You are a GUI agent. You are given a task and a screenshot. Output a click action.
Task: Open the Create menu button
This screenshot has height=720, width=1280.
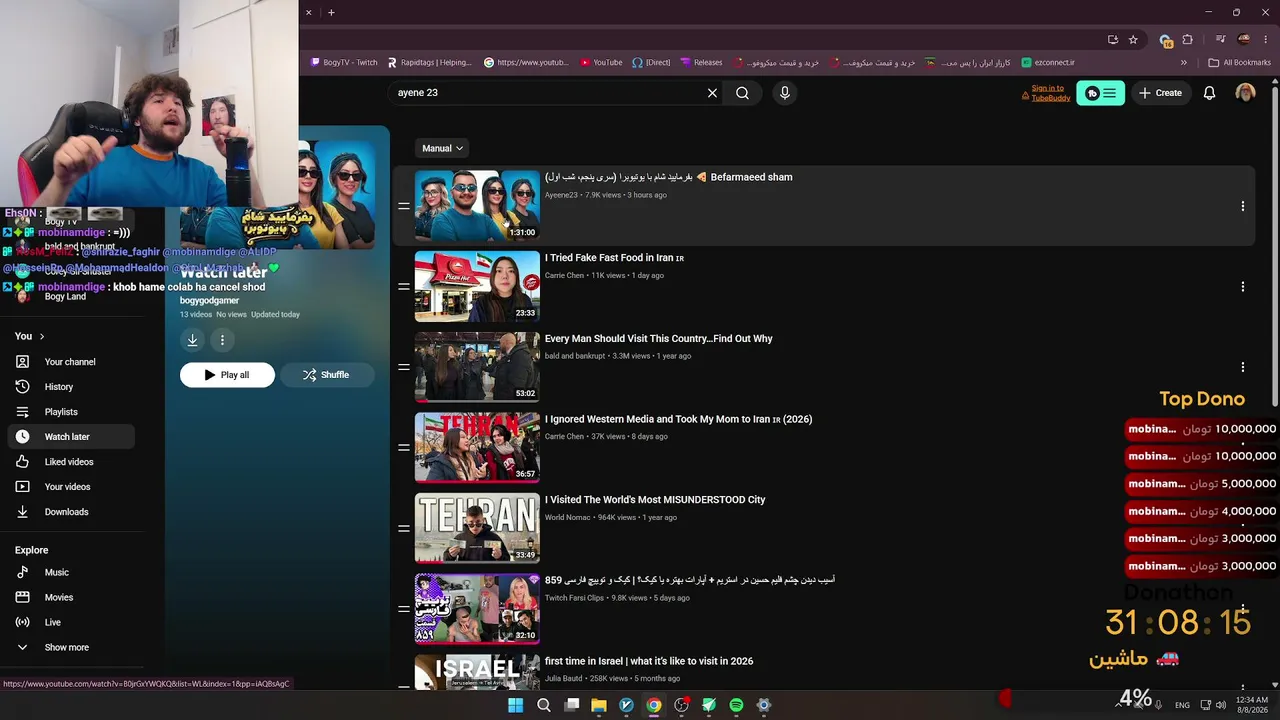[x=1160, y=93]
